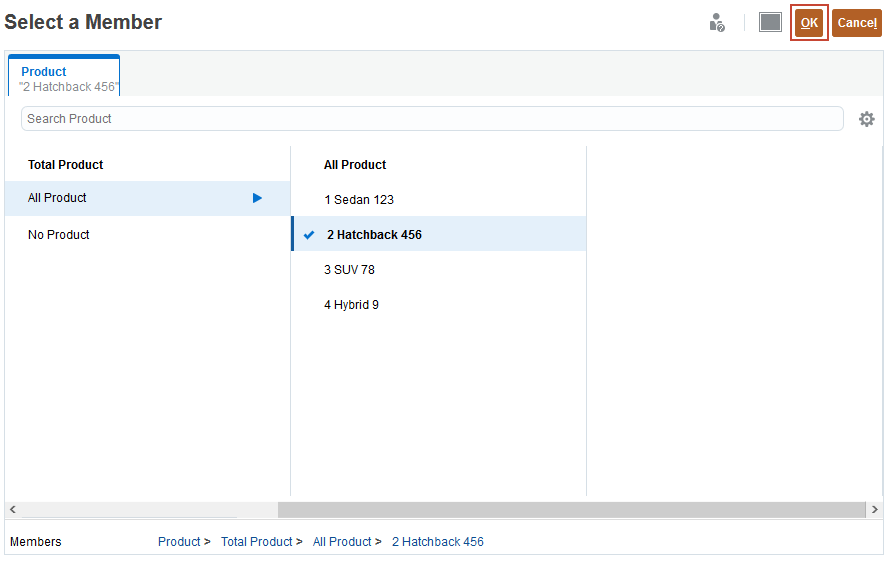The width and height of the screenshot is (889, 563).
Task: Select the 1 Sedan 123 member
Action: 359,200
